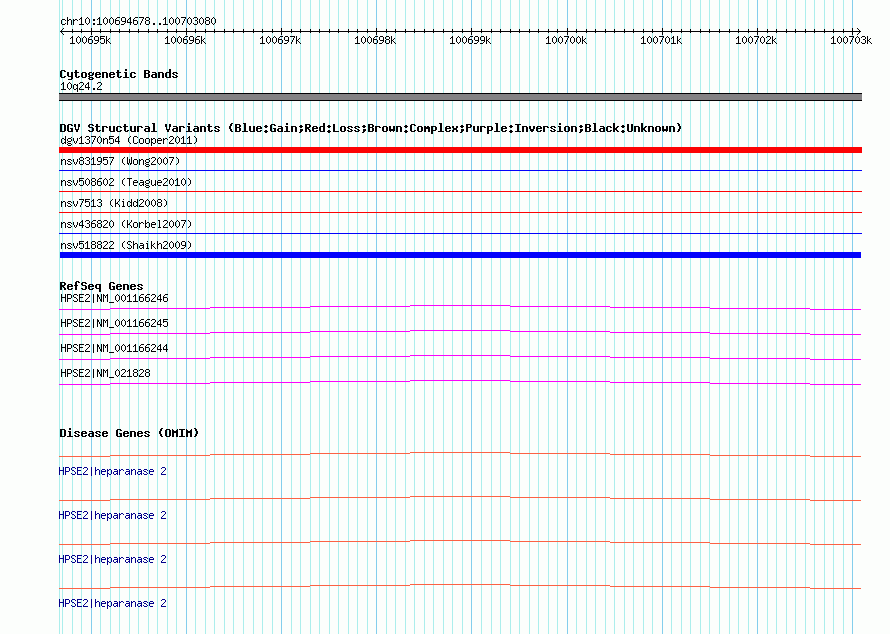This screenshot has width=890, height=634.
Task: Click the 100696k ruler tick label
Action: 185,40
